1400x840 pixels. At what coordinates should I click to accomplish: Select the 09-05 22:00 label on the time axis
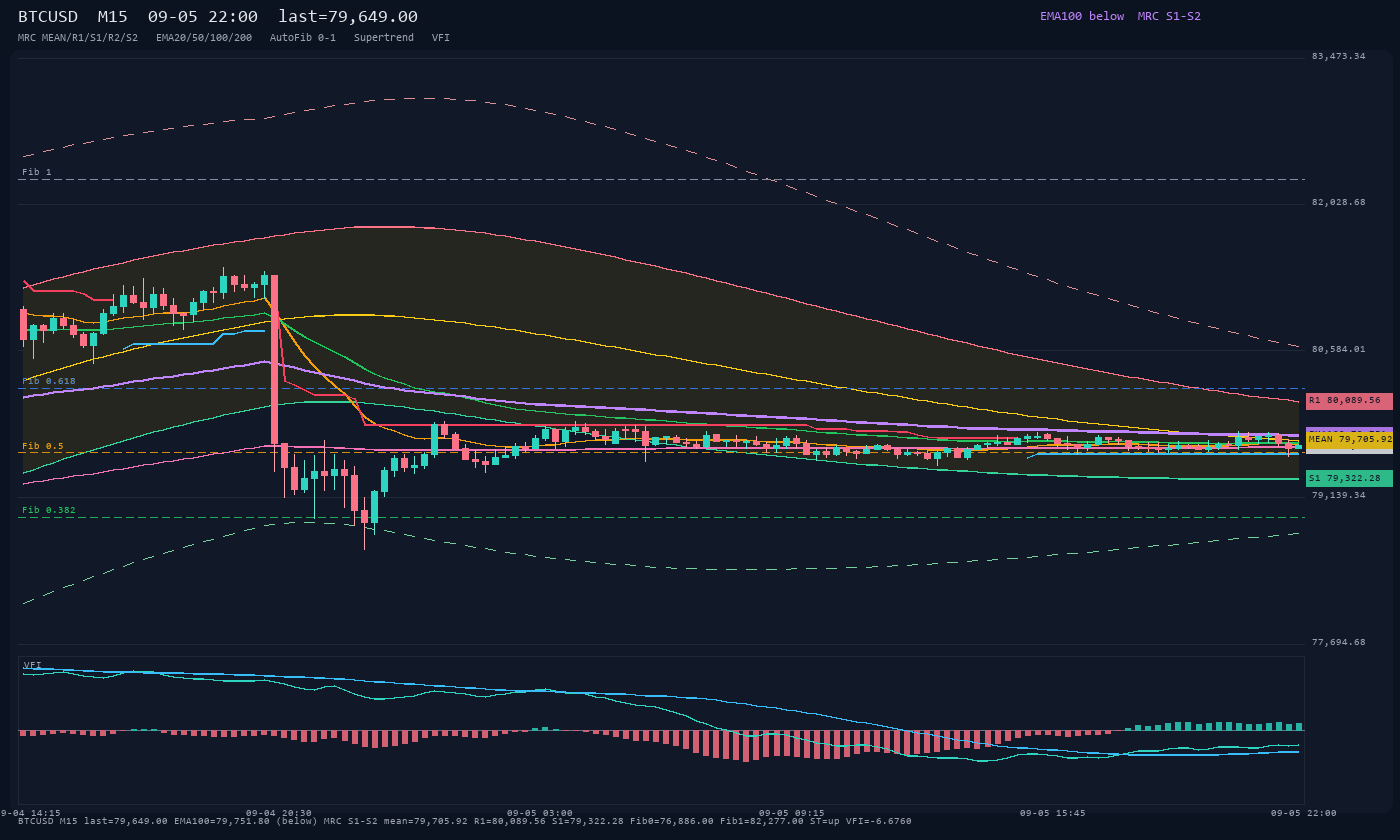1304,813
